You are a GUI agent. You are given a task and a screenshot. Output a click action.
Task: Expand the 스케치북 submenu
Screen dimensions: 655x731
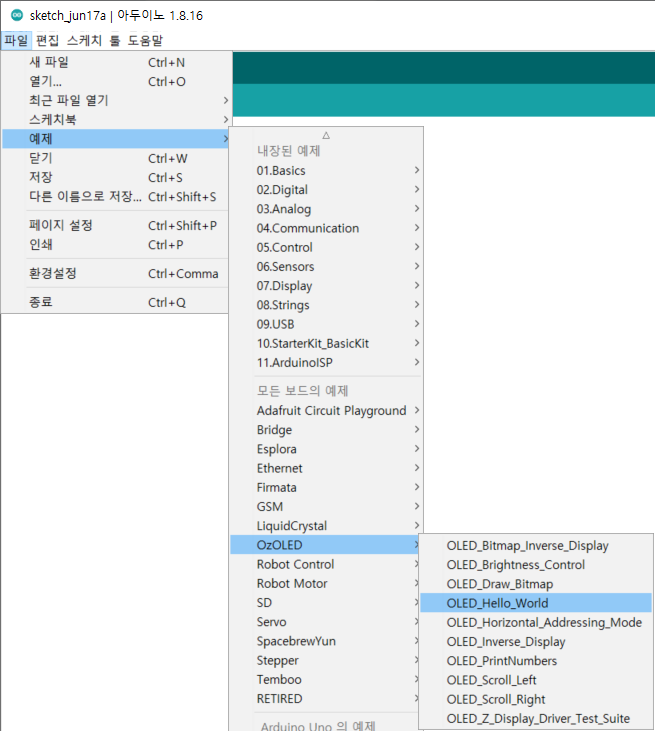click(x=115, y=119)
